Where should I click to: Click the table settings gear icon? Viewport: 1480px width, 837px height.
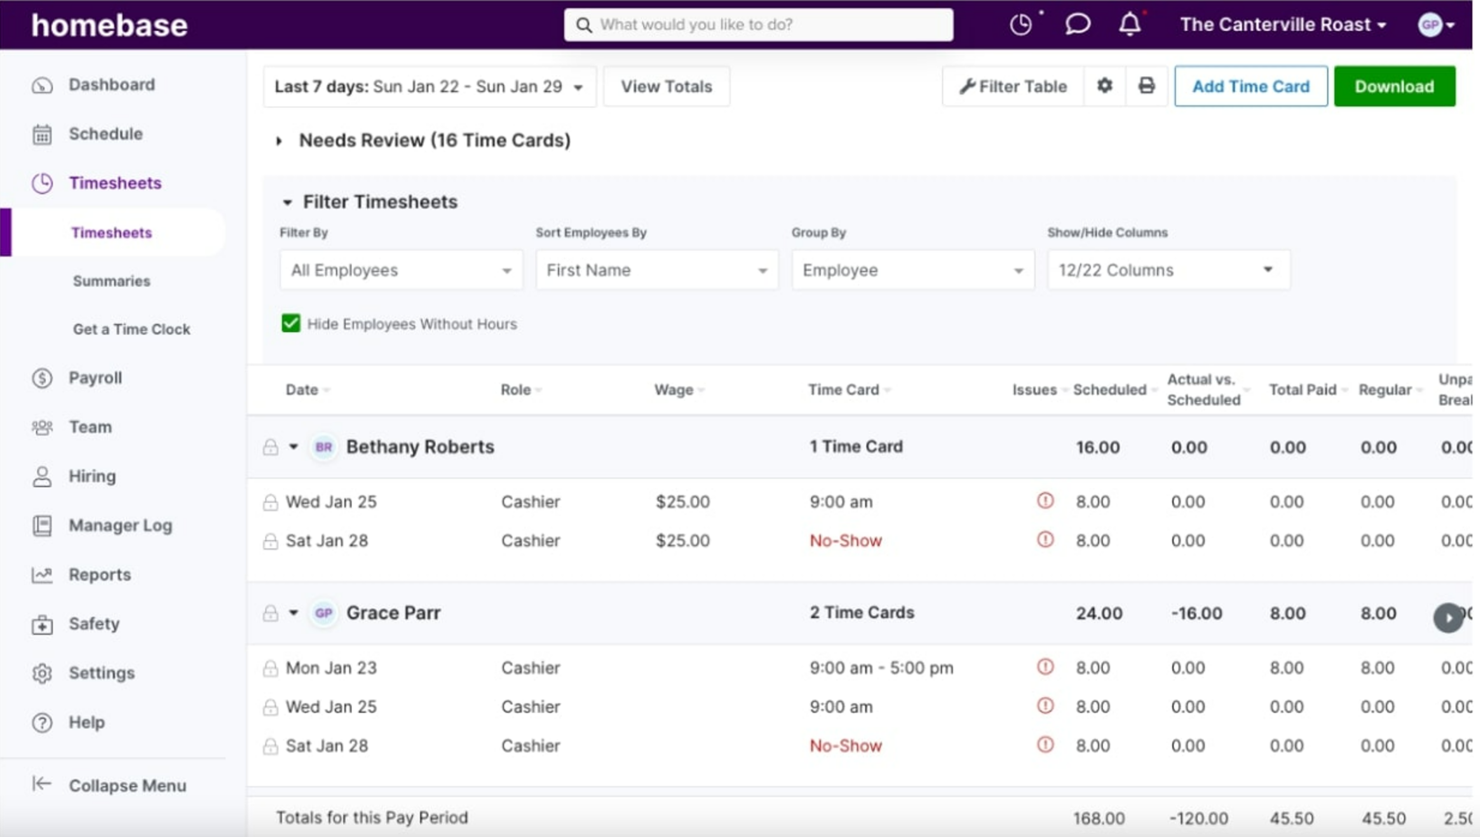pos(1105,86)
